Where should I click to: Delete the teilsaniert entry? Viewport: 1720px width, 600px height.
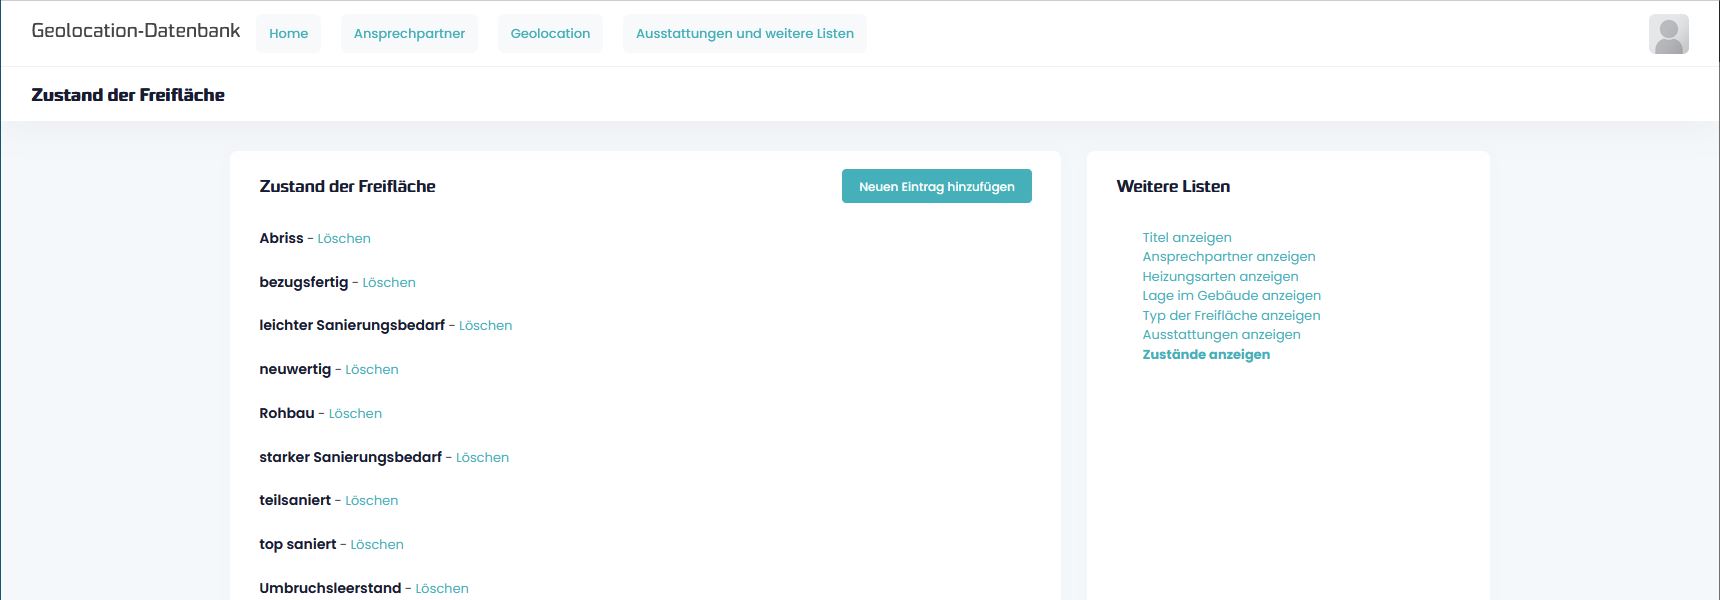point(371,500)
